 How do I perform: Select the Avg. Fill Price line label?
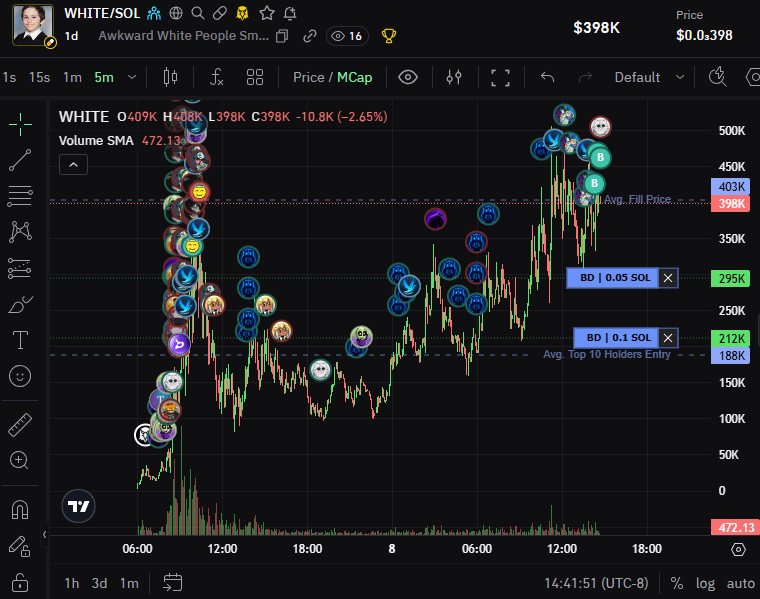(637, 199)
